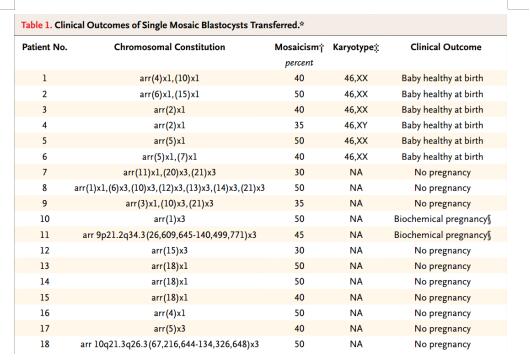Image resolution: width=530 pixels, height=360 pixels.
Task: Select patient number 18 cell
Action: click(x=45, y=344)
